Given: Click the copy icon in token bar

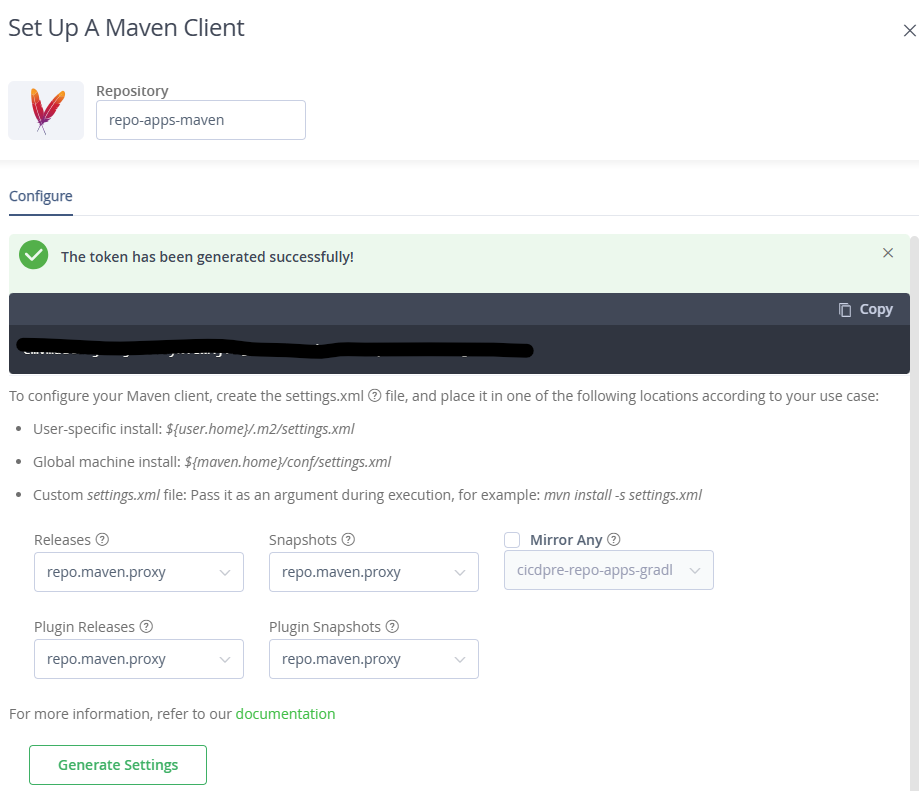Looking at the screenshot, I should (x=845, y=309).
